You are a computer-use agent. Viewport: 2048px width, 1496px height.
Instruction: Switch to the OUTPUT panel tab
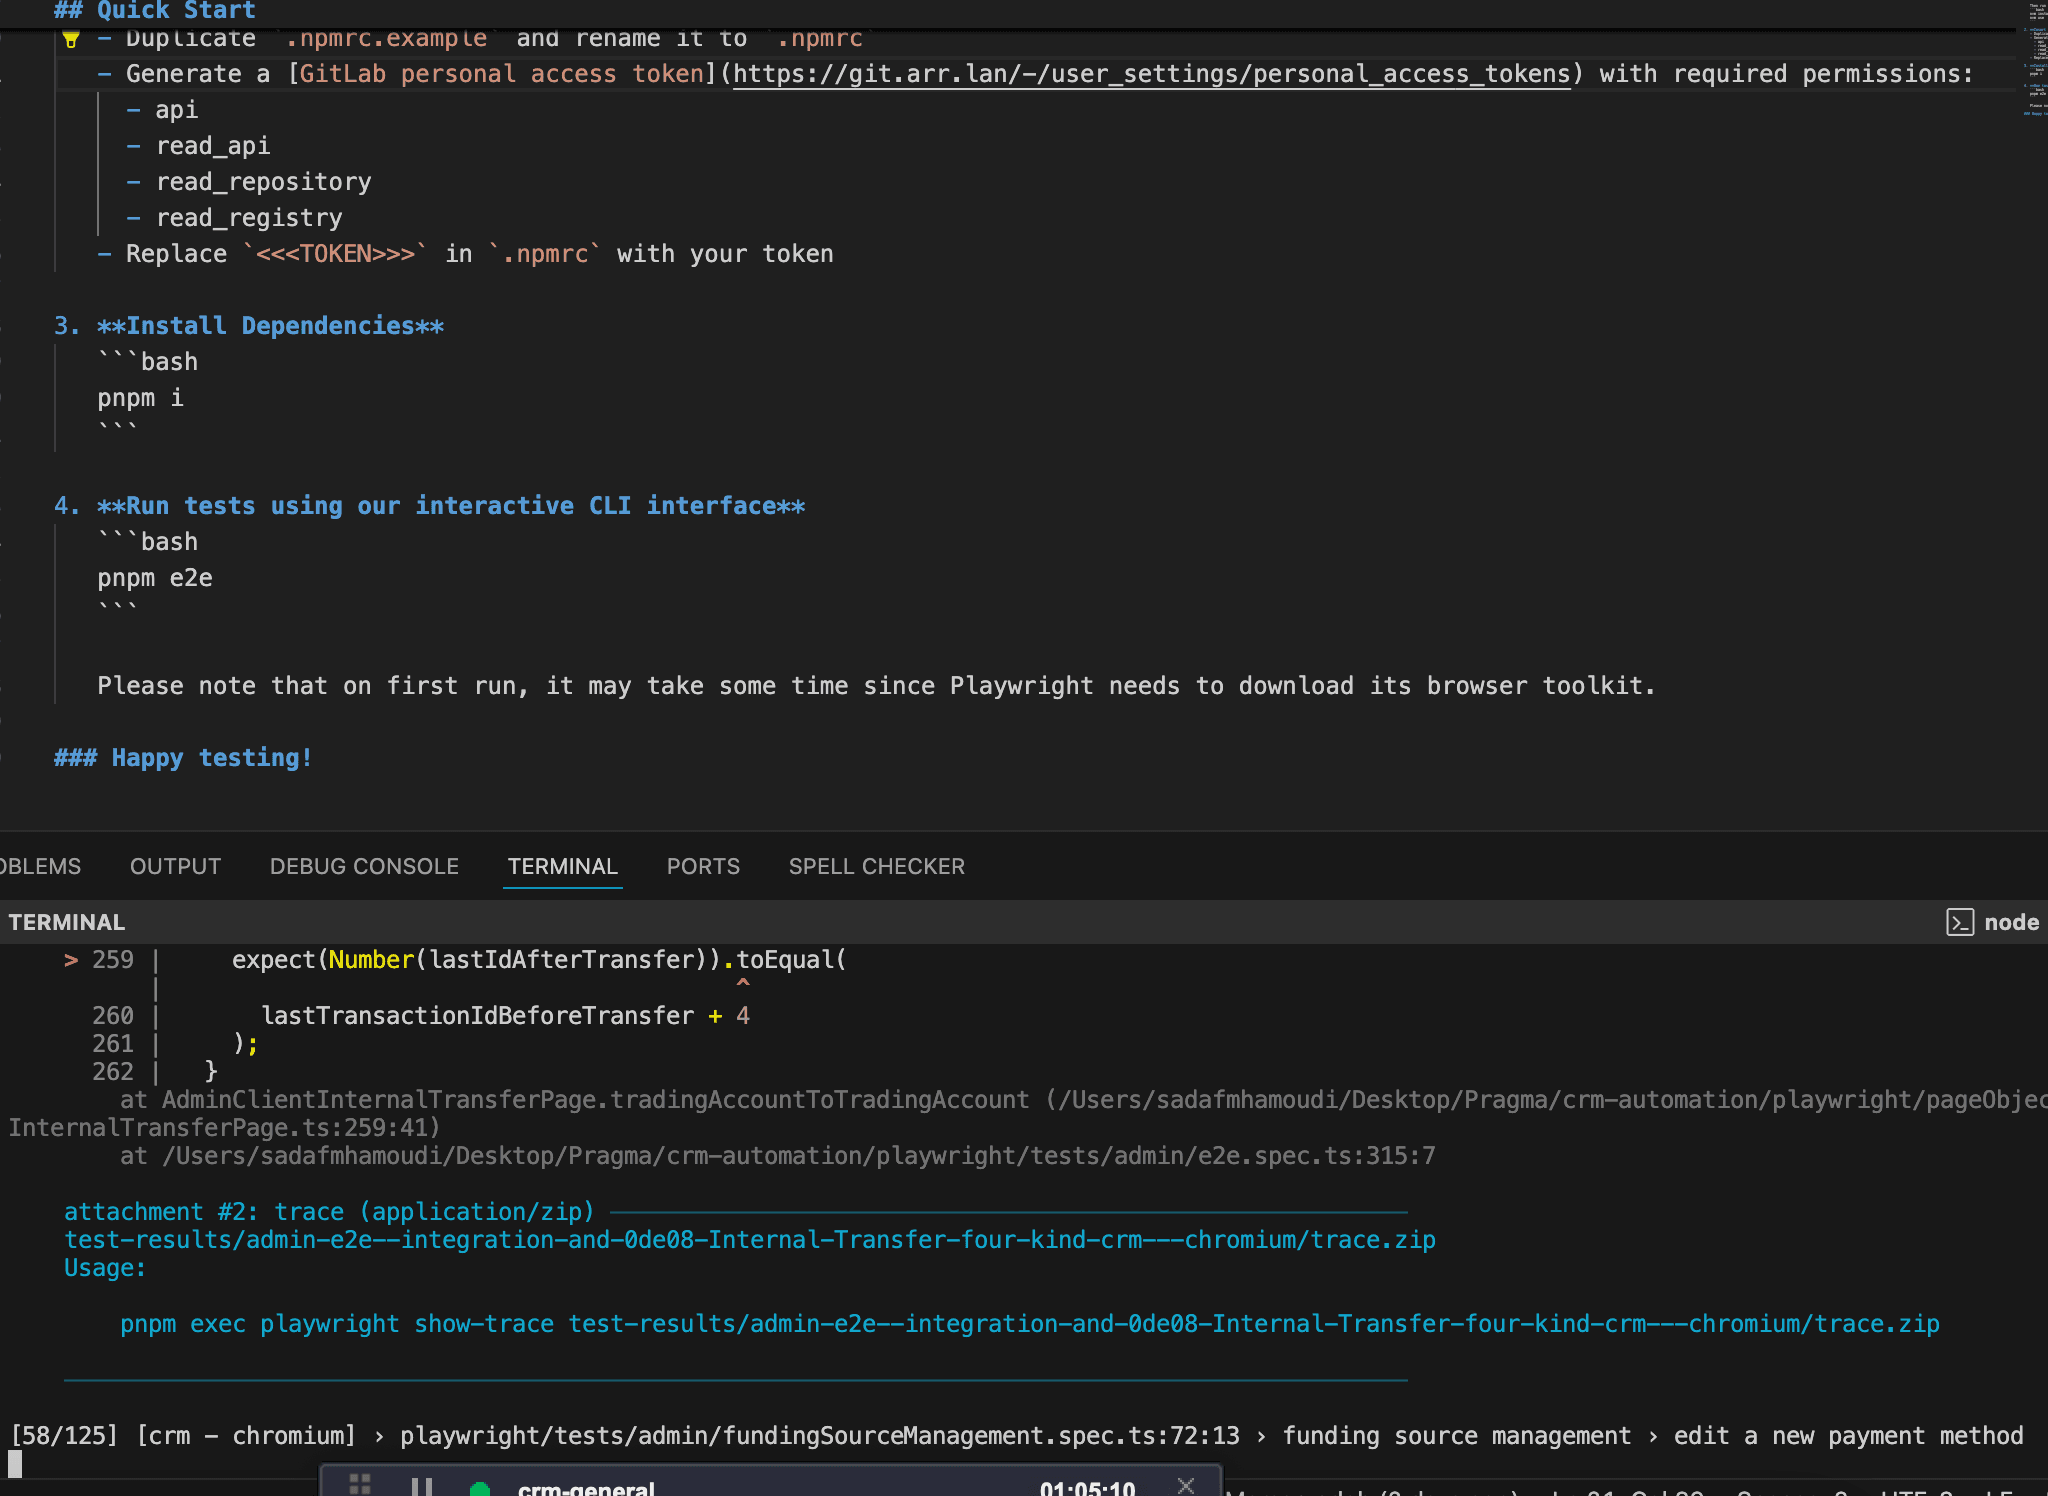(175, 866)
